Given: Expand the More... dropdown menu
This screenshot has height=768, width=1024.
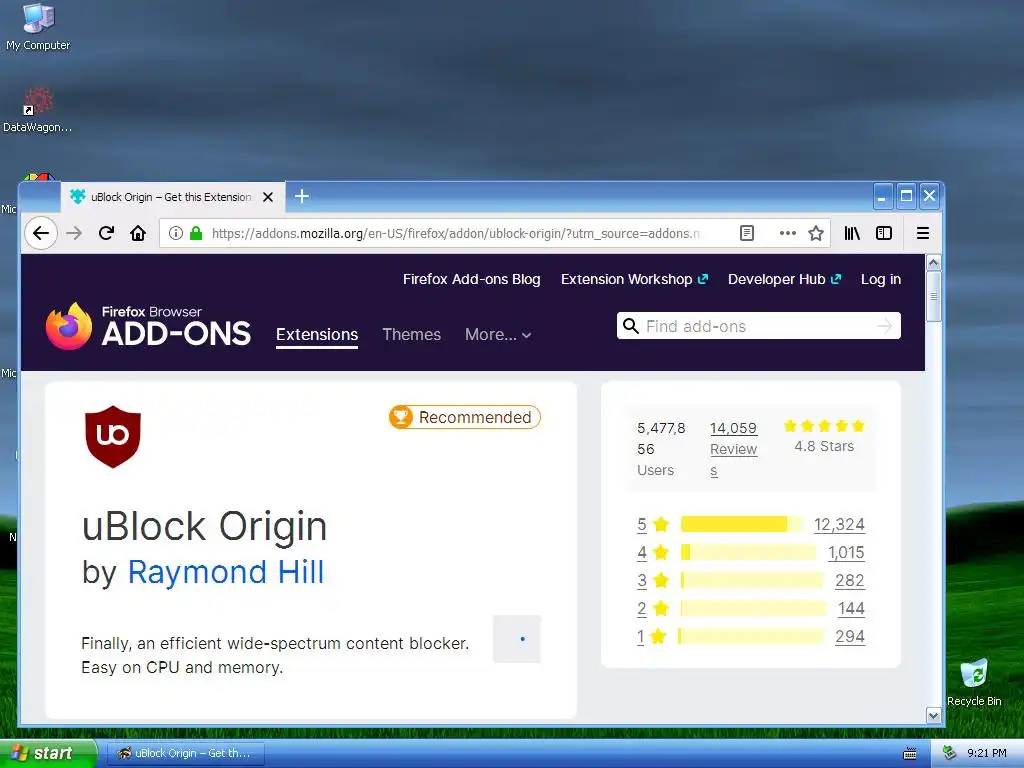Looking at the screenshot, I should coord(498,335).
